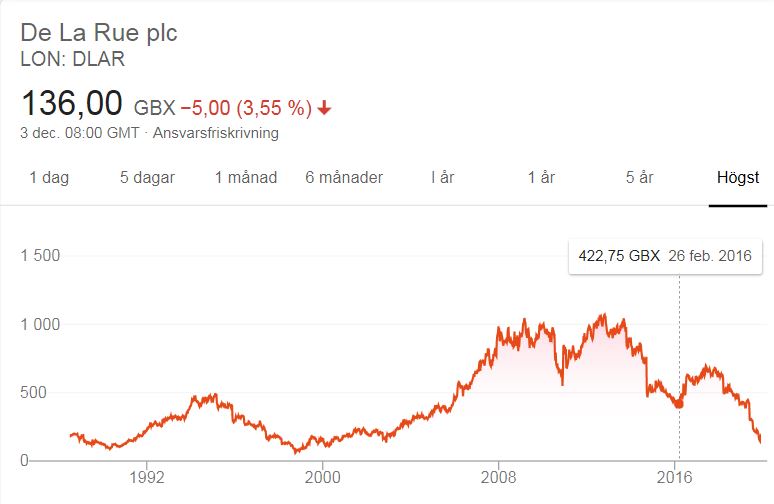Click the 136,00 share price value
This screenshot has width=774, height=504.
[x=72, y=103]
